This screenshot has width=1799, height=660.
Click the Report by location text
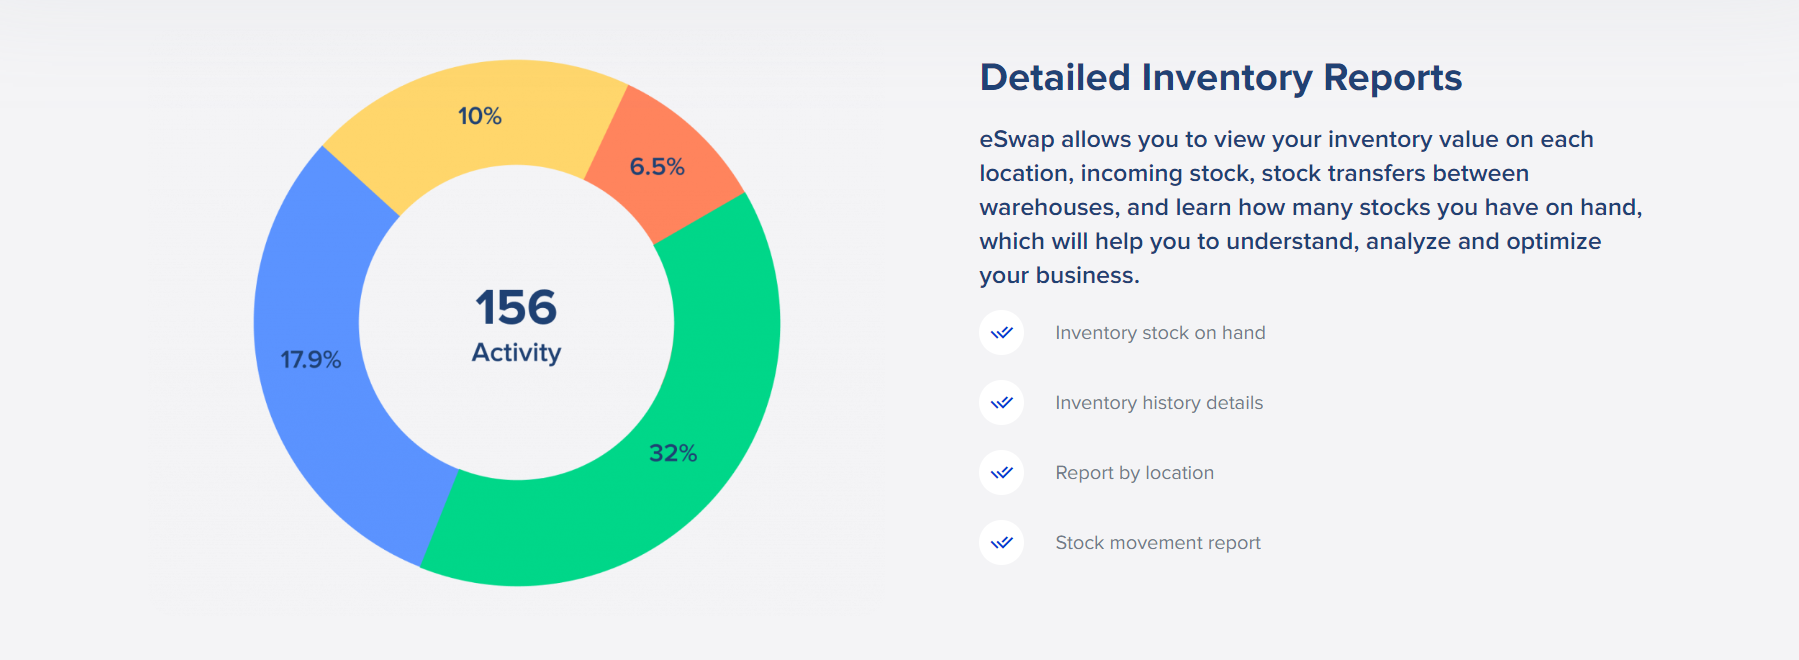(x=1134, y=473)
